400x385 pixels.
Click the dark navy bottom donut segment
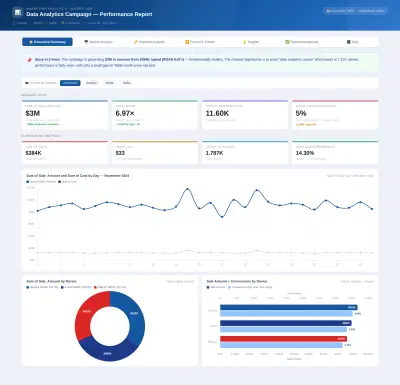[107, 353]
